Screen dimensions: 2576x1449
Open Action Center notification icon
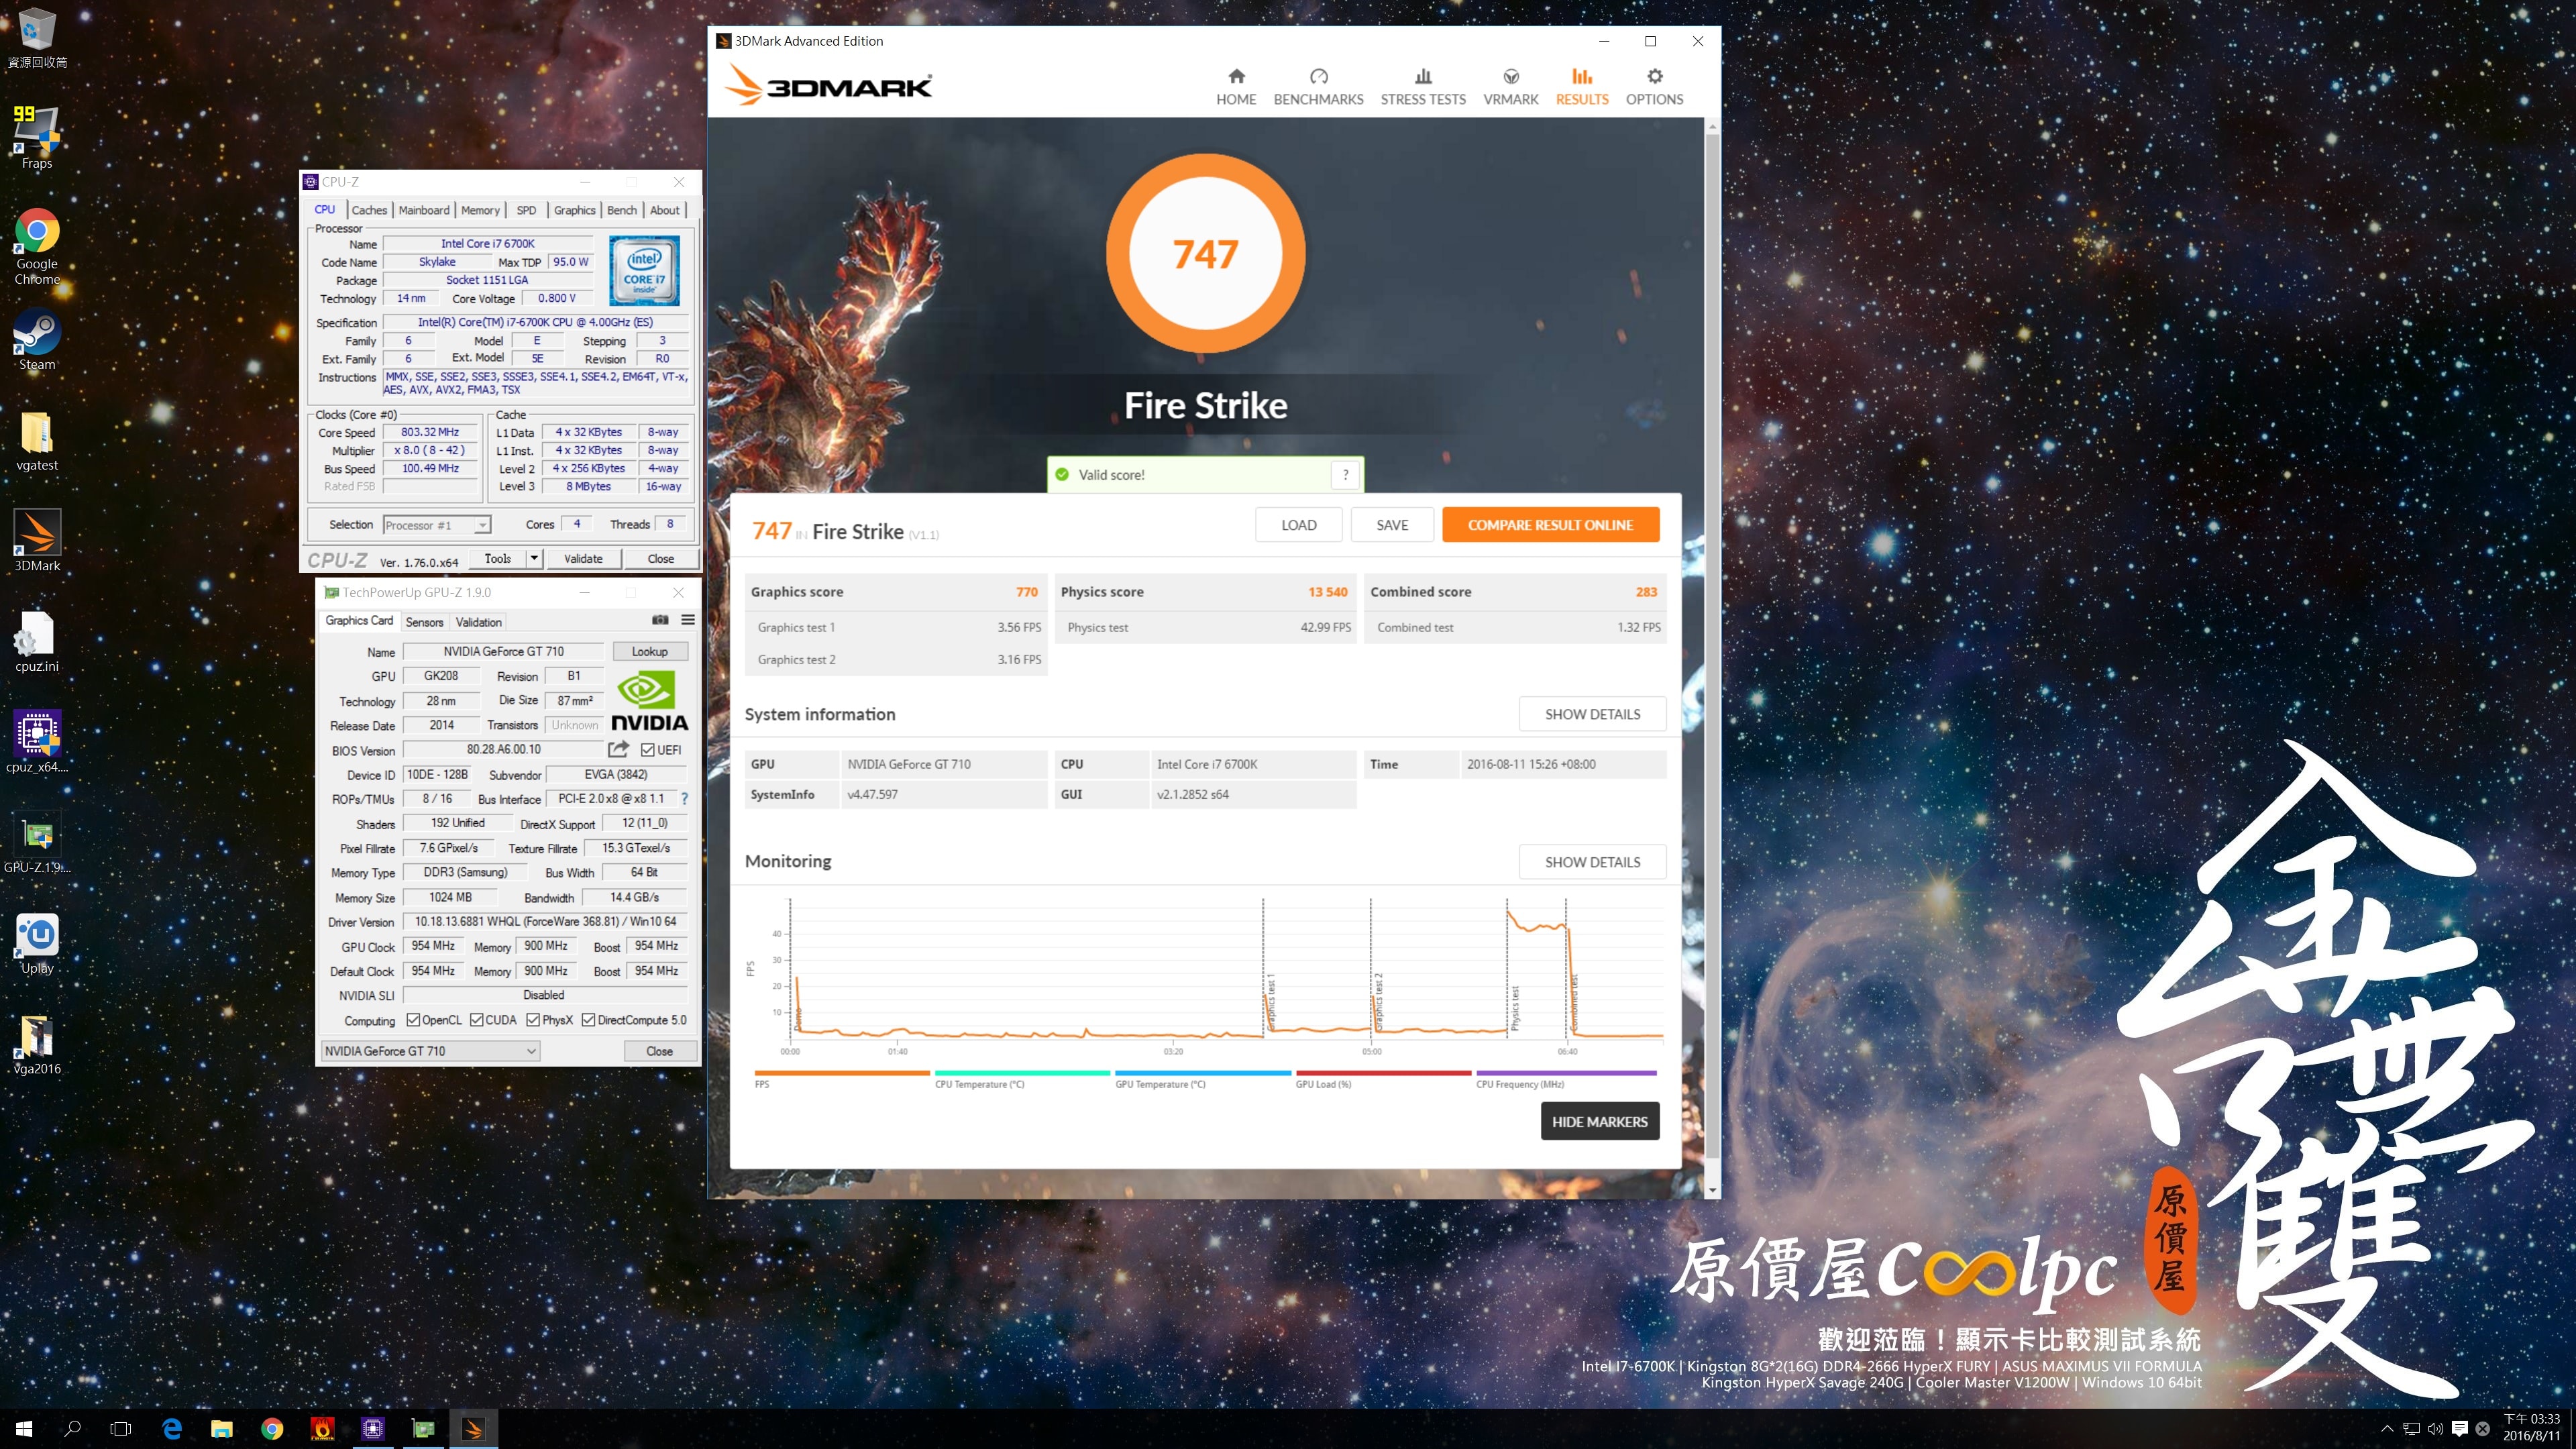[x=2460, y=1428]
